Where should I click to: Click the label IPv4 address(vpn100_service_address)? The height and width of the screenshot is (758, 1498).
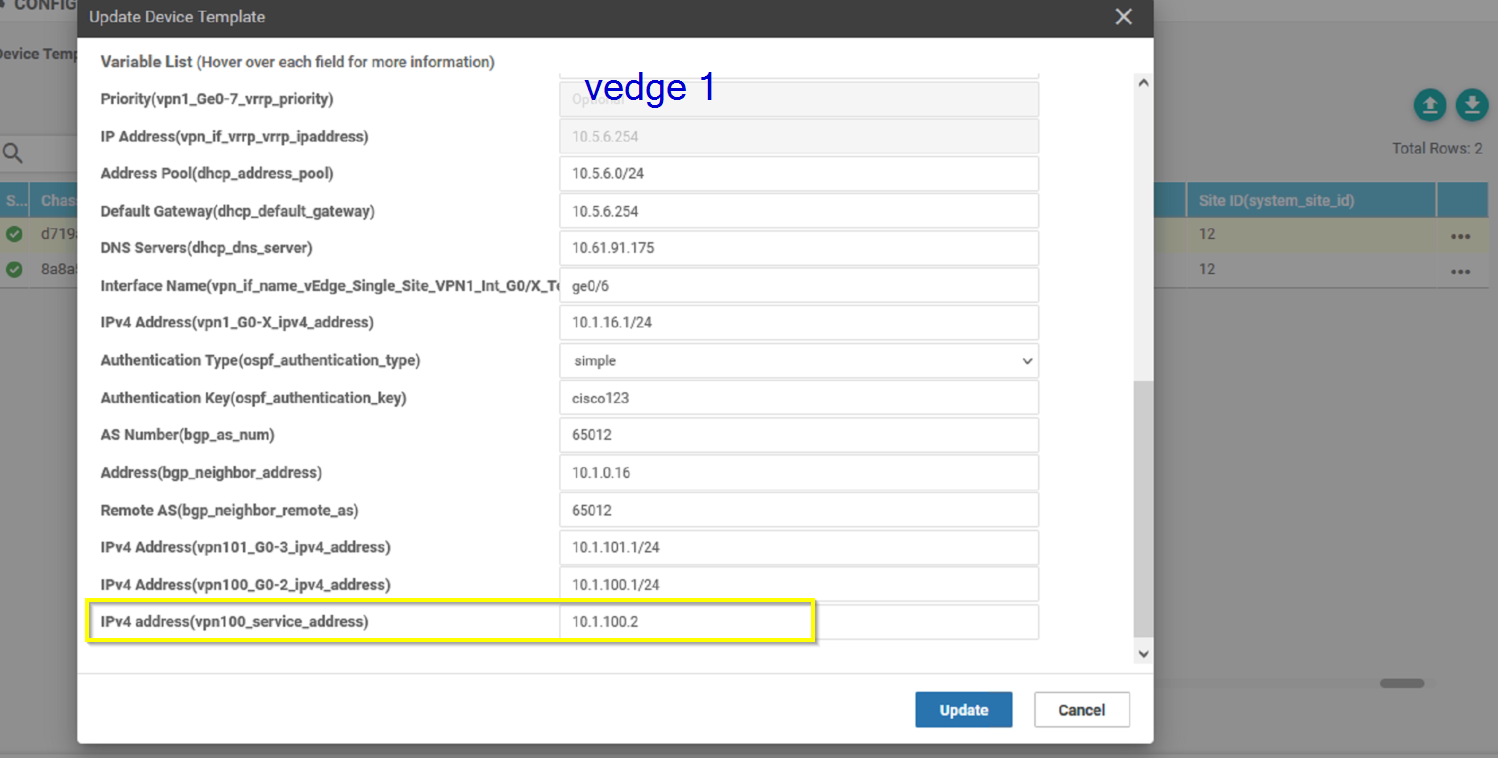click(x=235, y=622)
